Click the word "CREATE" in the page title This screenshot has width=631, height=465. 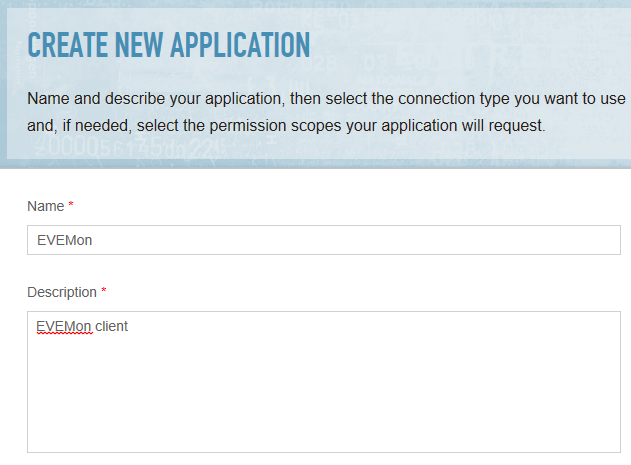point(67,45)
